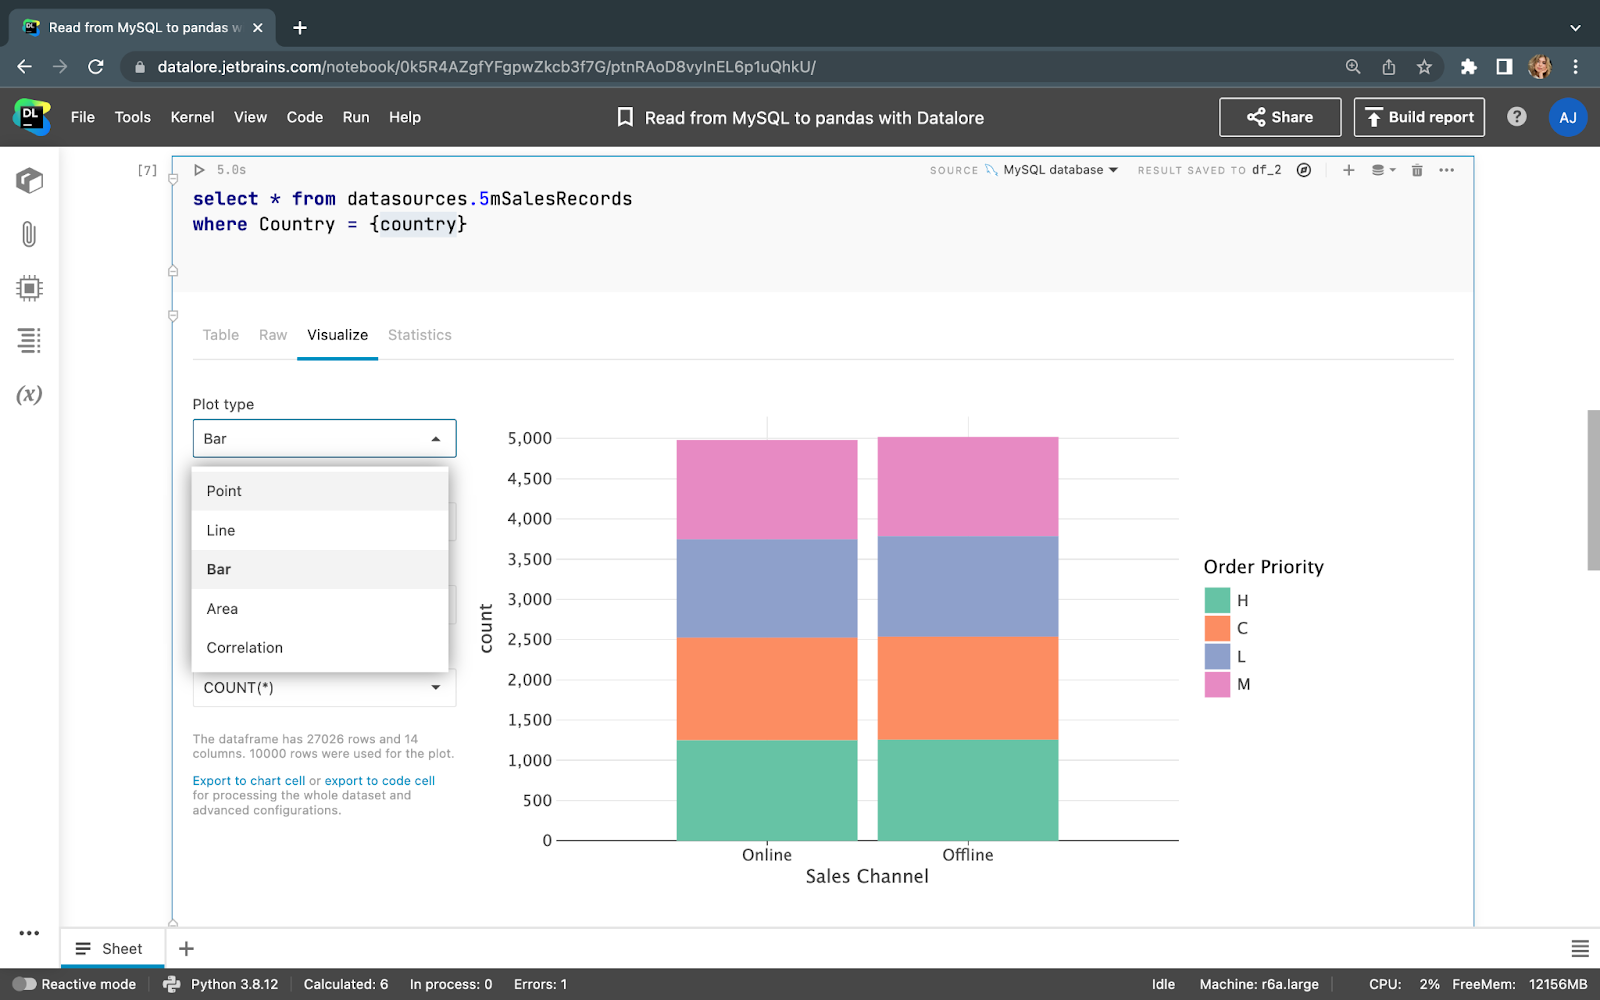Open the help question mark icon
This screenshot has height=1000, width=1600.
pos(1517,117)
